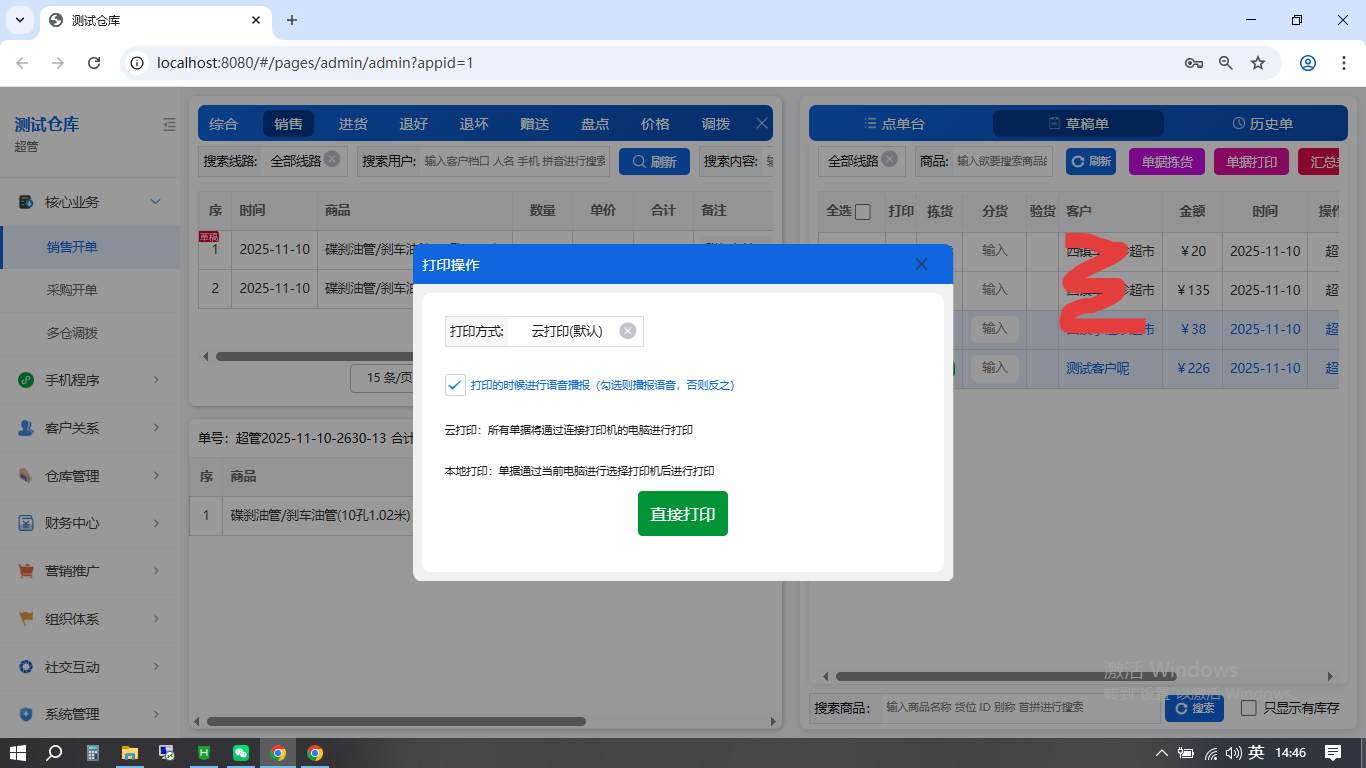Enable 只显示有库存 filter checkbox
This screenshot has height=768, width=1366.
click(x=1247, y=707)
